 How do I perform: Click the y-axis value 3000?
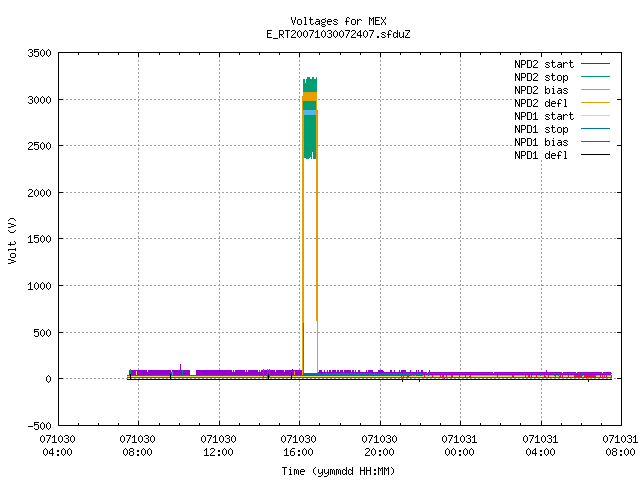(40, 100)
